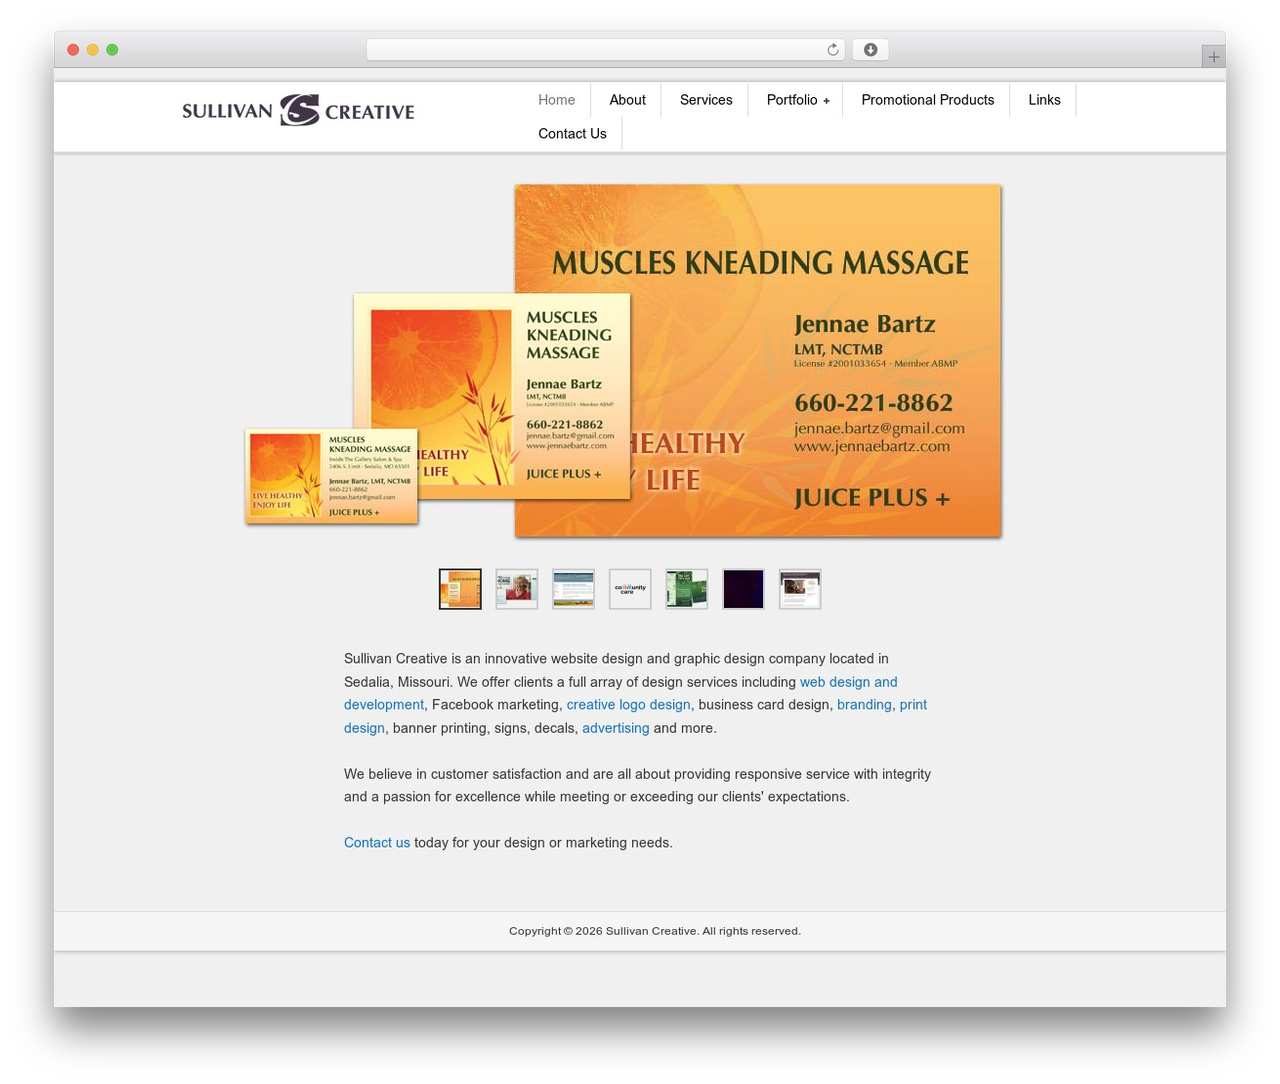
Task: Click the 'We believe in customer satisfaction' paragraph
Action: tap(637, 786)
